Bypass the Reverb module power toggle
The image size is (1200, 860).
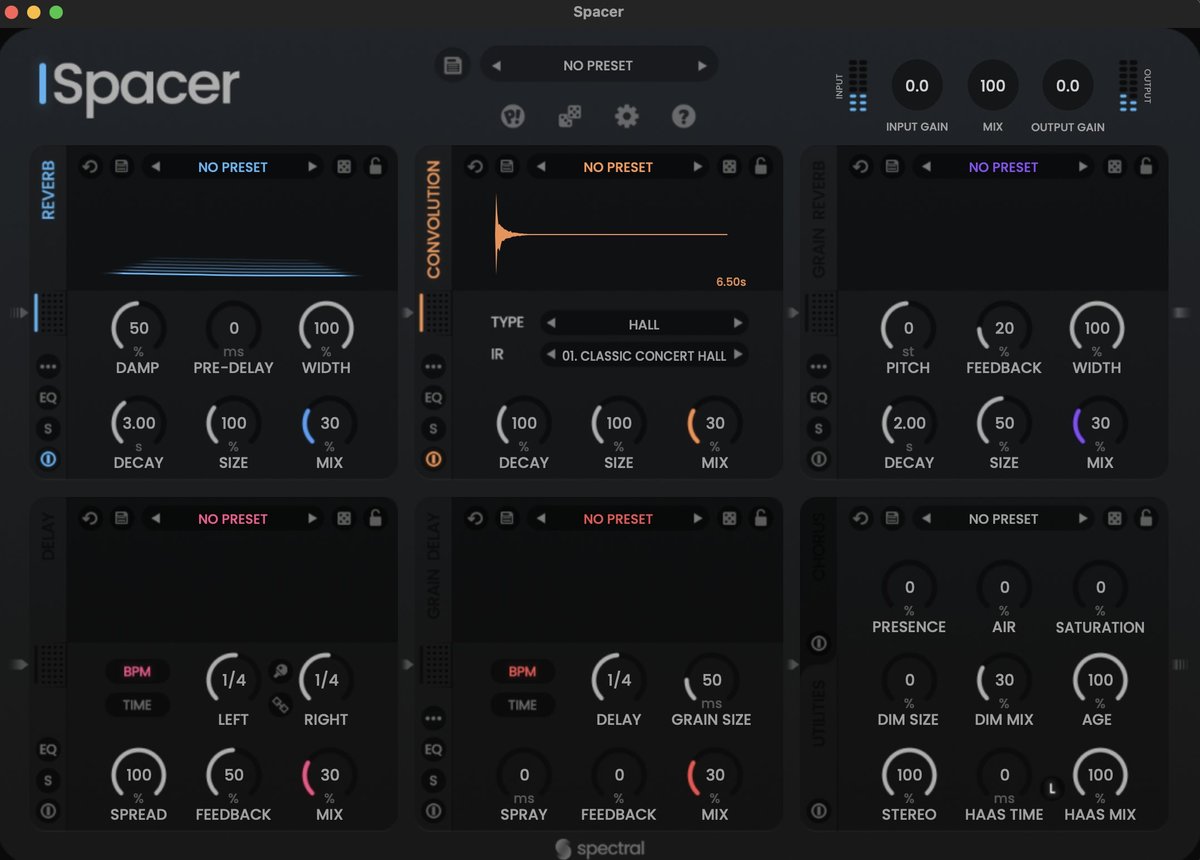coord(48,459)
